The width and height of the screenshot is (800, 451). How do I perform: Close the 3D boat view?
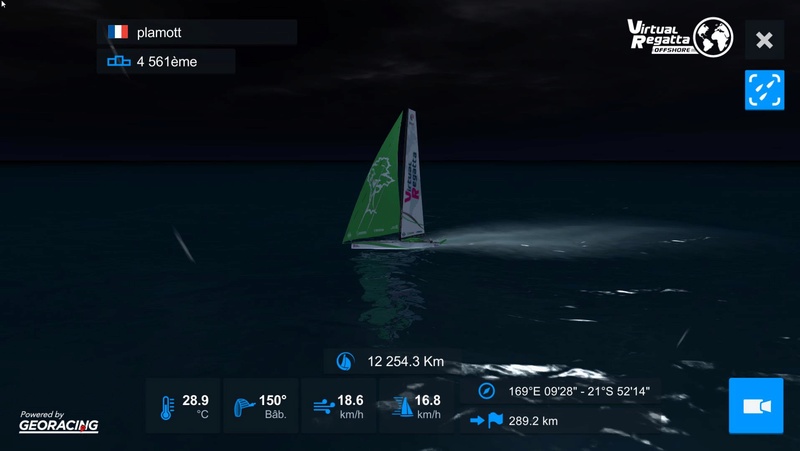coord(764,40)
